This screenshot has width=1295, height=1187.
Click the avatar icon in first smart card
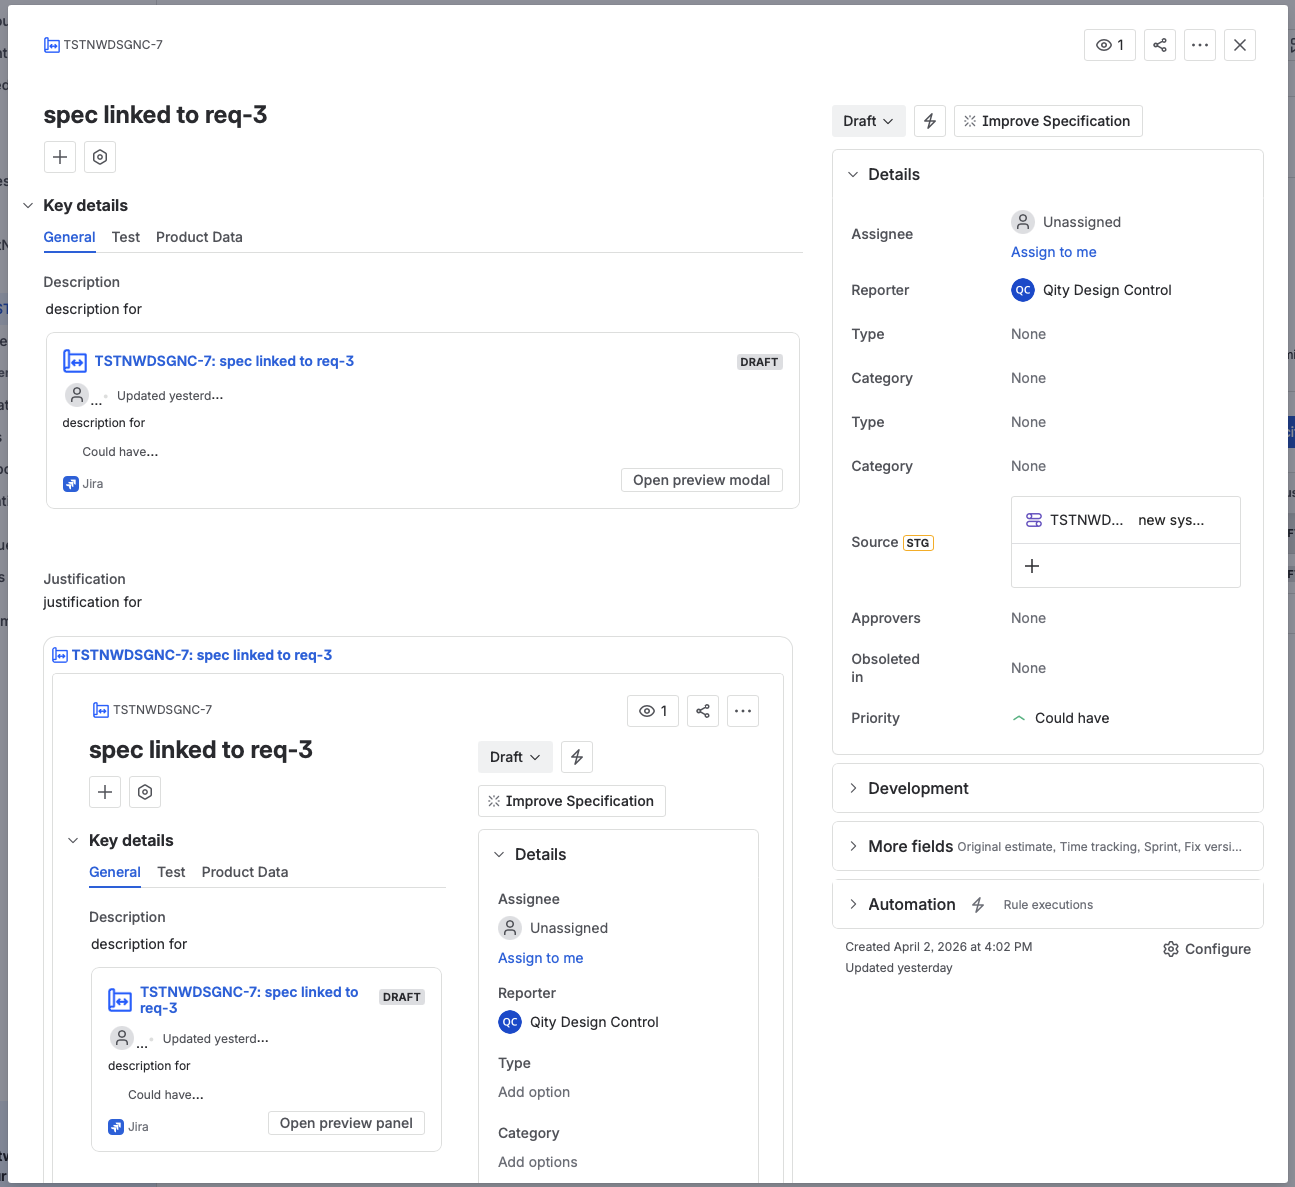[77, 395]
